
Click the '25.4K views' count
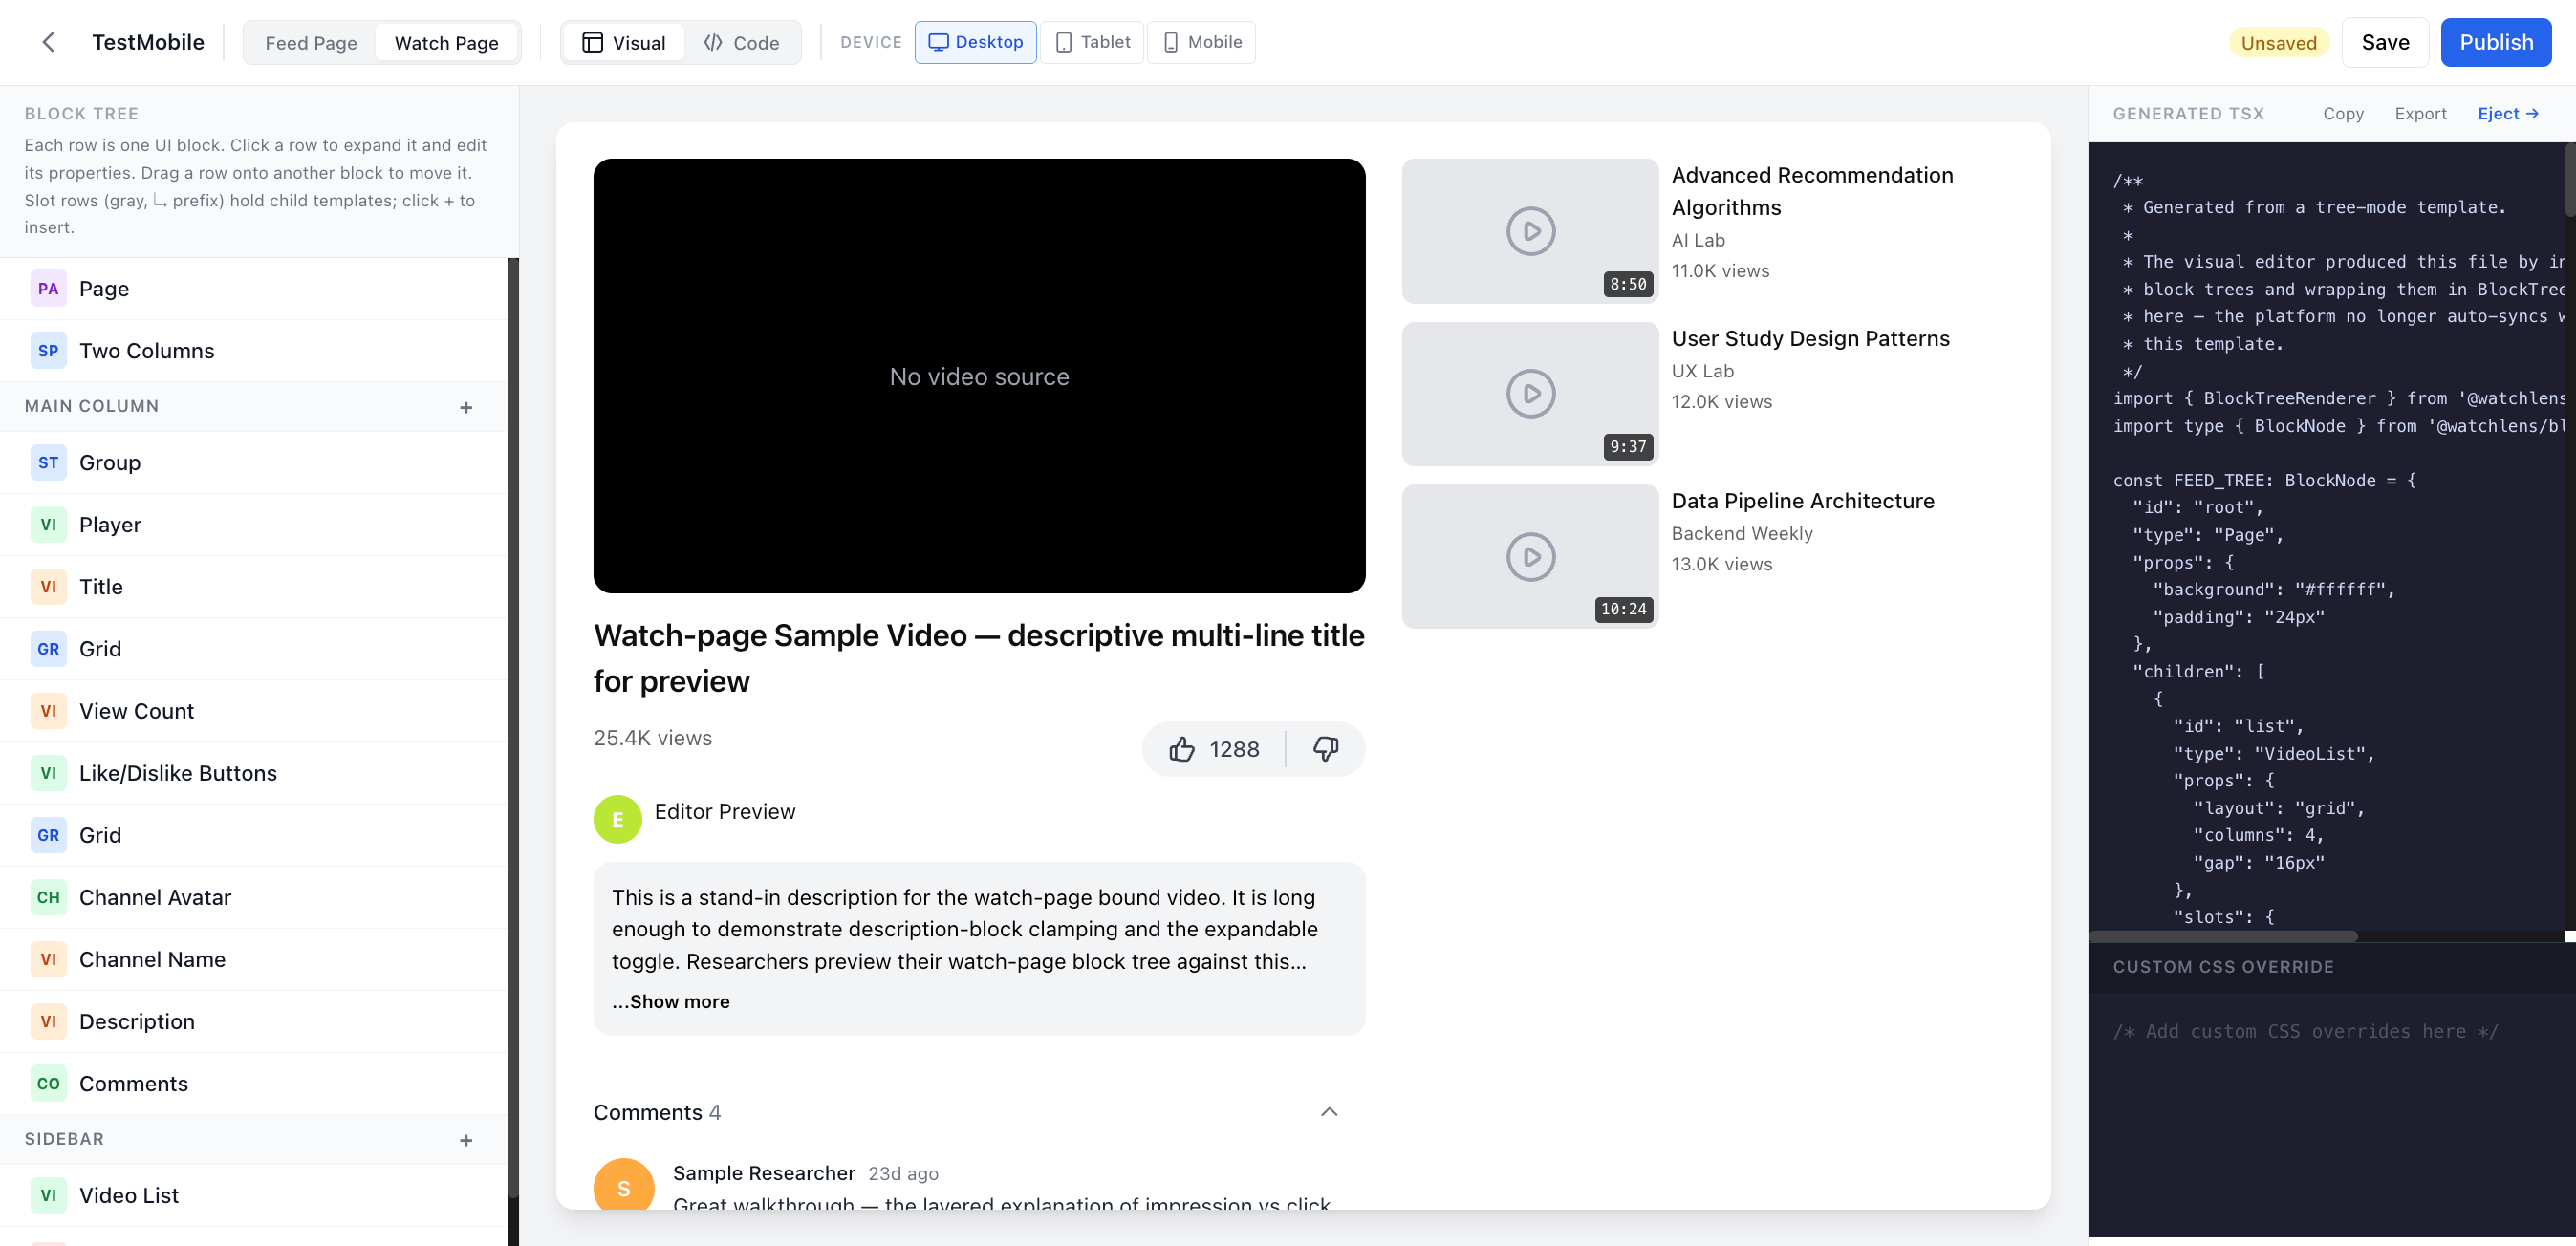click(652, 738)
